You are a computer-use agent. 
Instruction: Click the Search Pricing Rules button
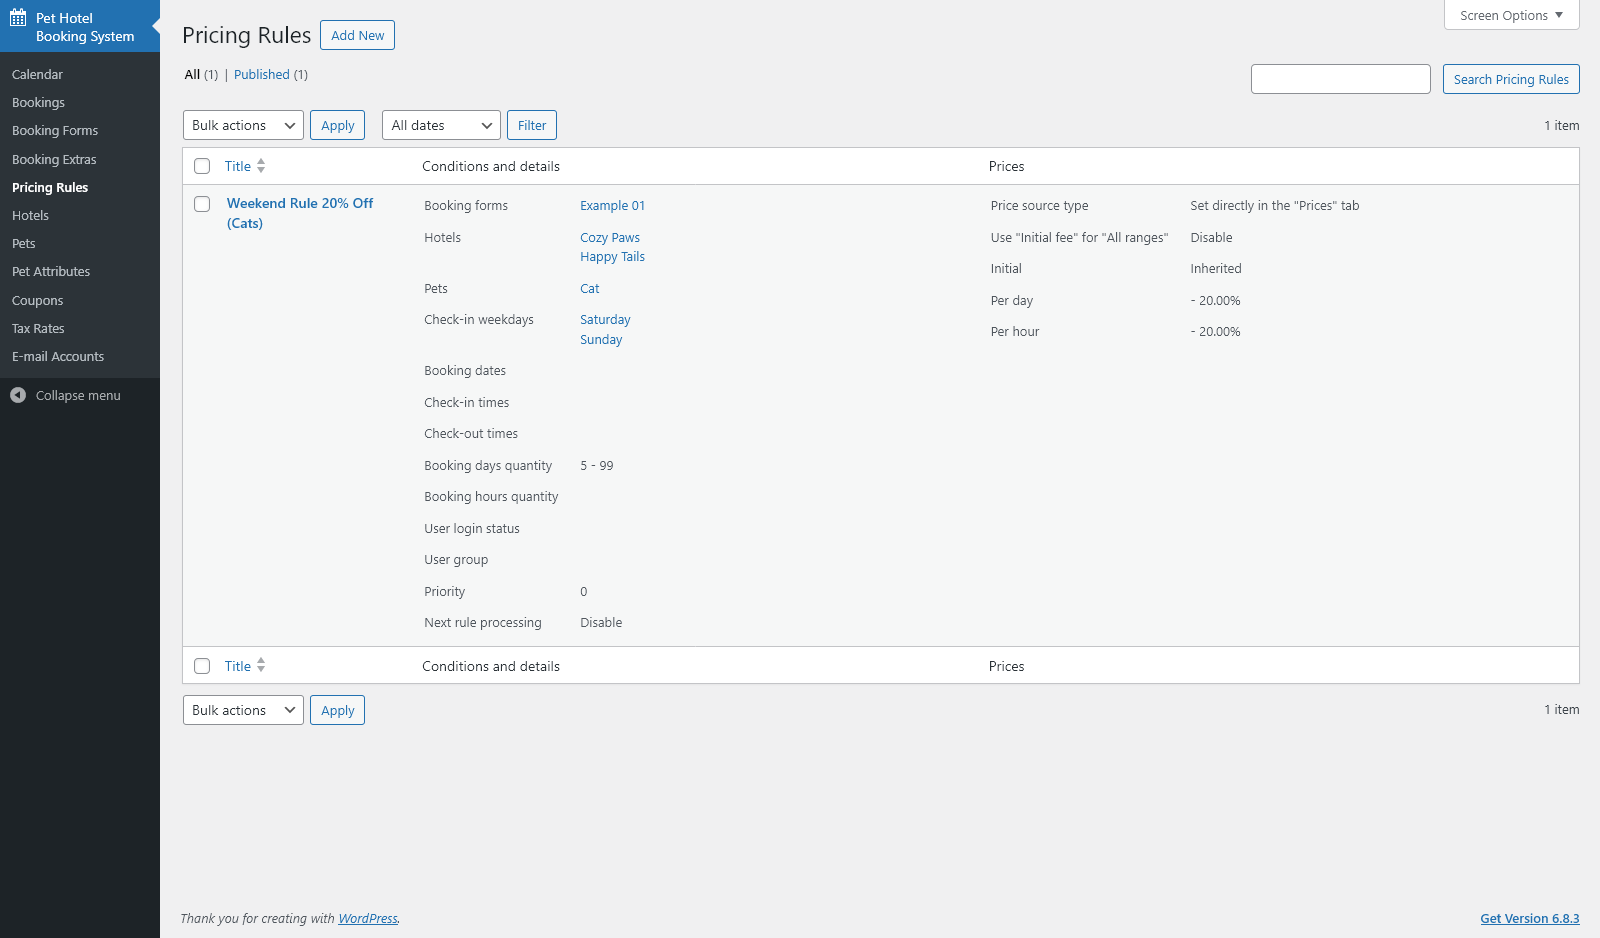click(x=1510, y=79)
